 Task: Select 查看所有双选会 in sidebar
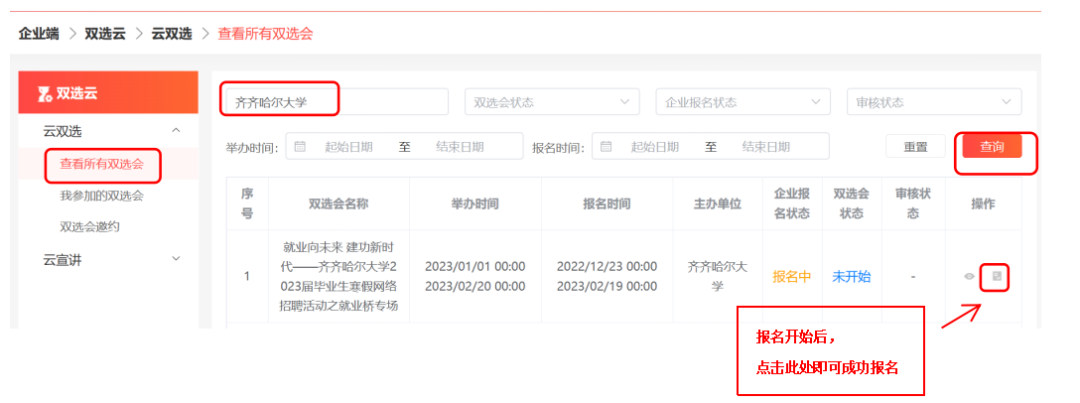click(x=102, y=164)
